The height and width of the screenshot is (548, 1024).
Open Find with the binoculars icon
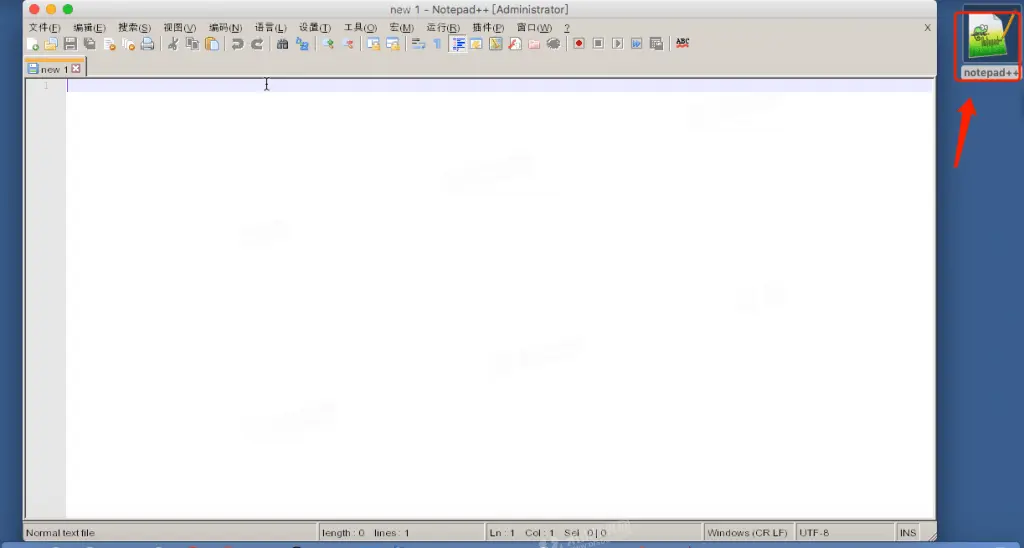(x=283, y=44)
